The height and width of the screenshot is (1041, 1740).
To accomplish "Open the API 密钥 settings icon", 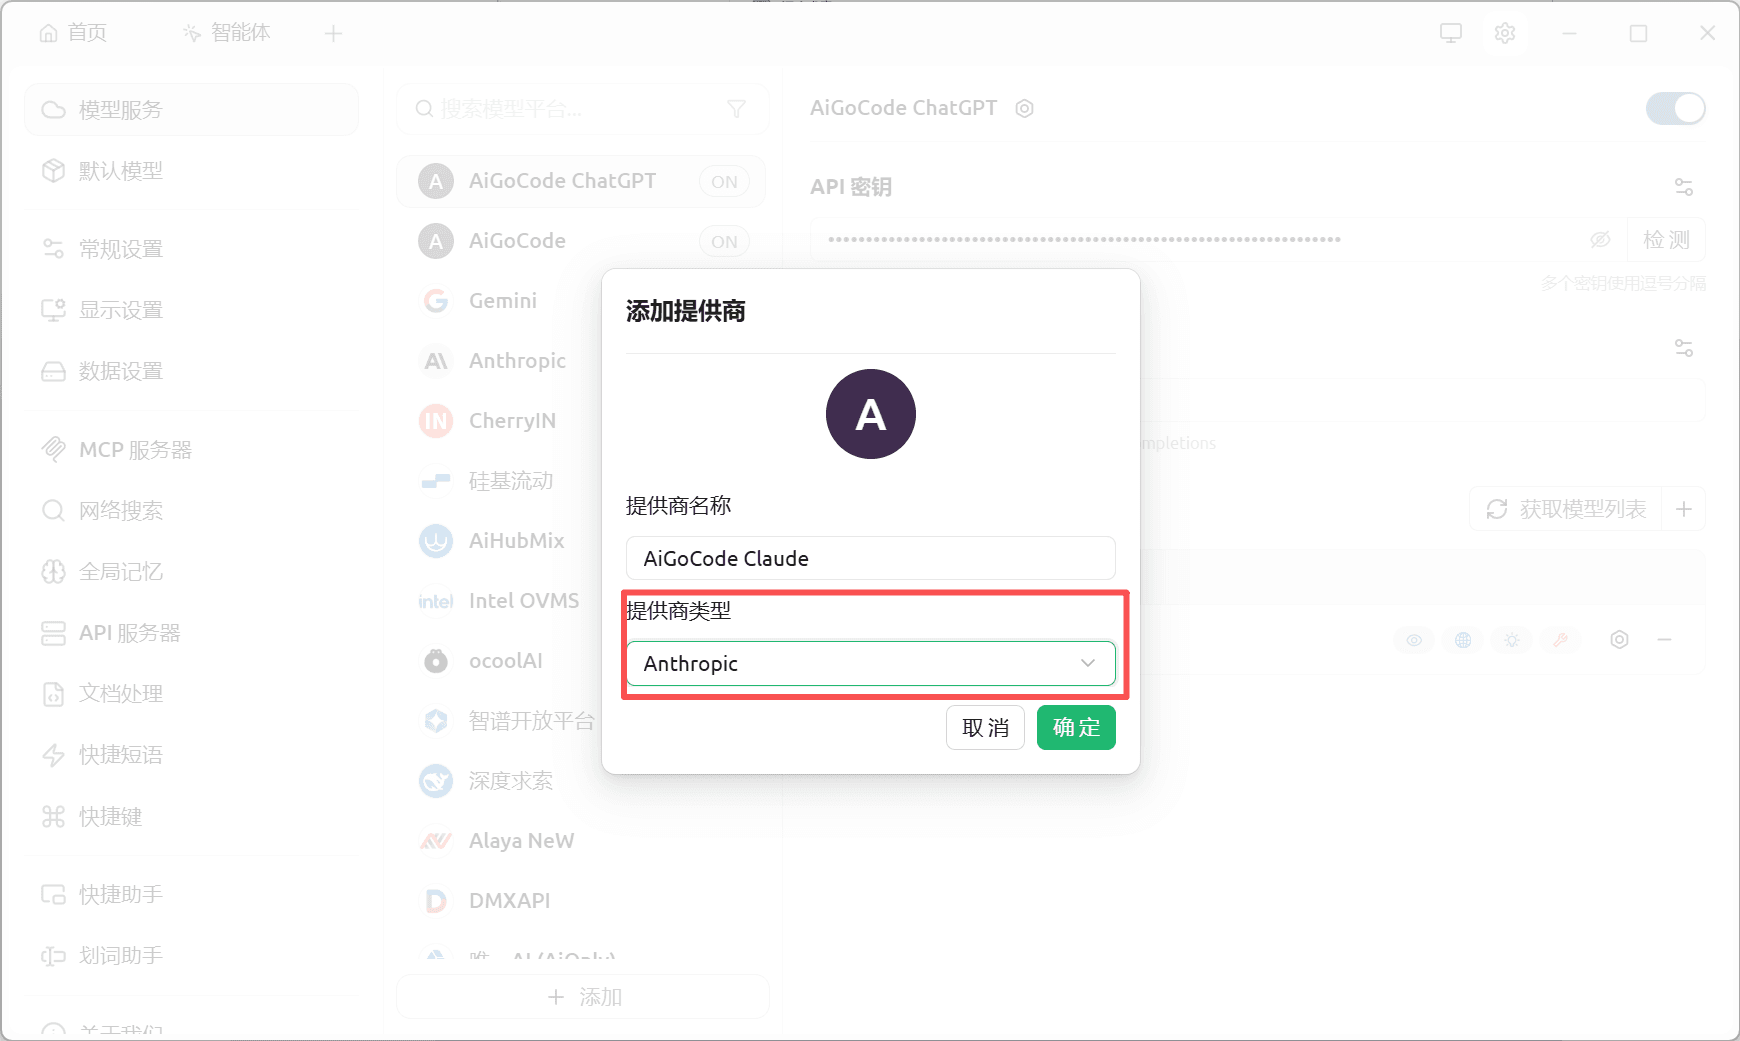I will (x=1684, y=187).
